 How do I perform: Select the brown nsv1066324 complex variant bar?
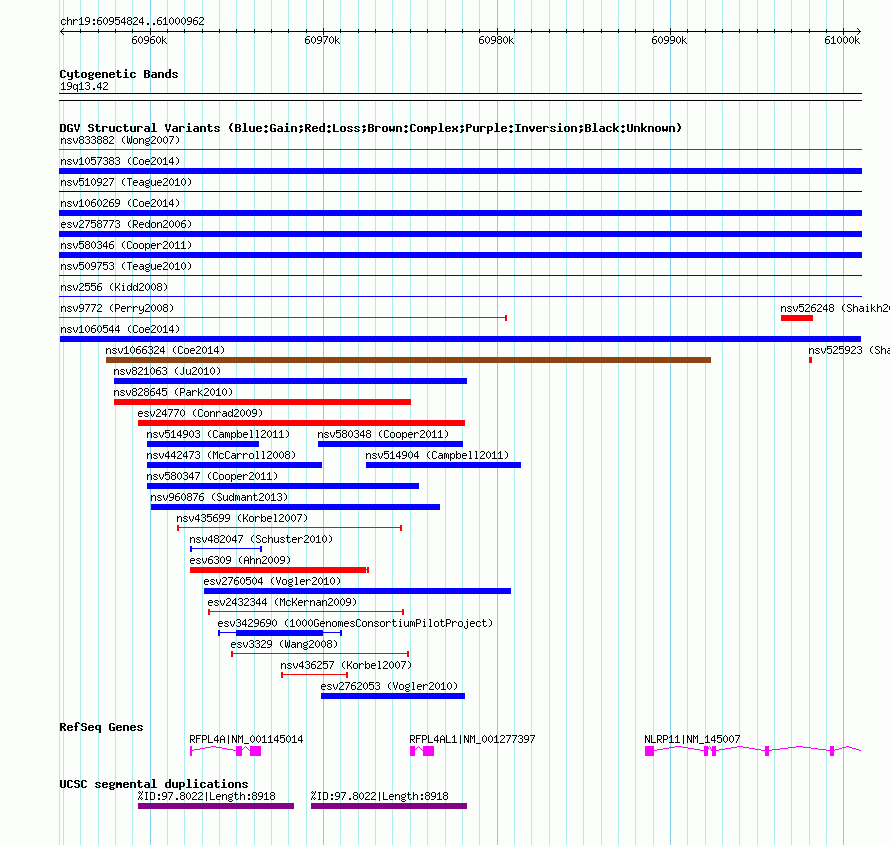point(408,360)
